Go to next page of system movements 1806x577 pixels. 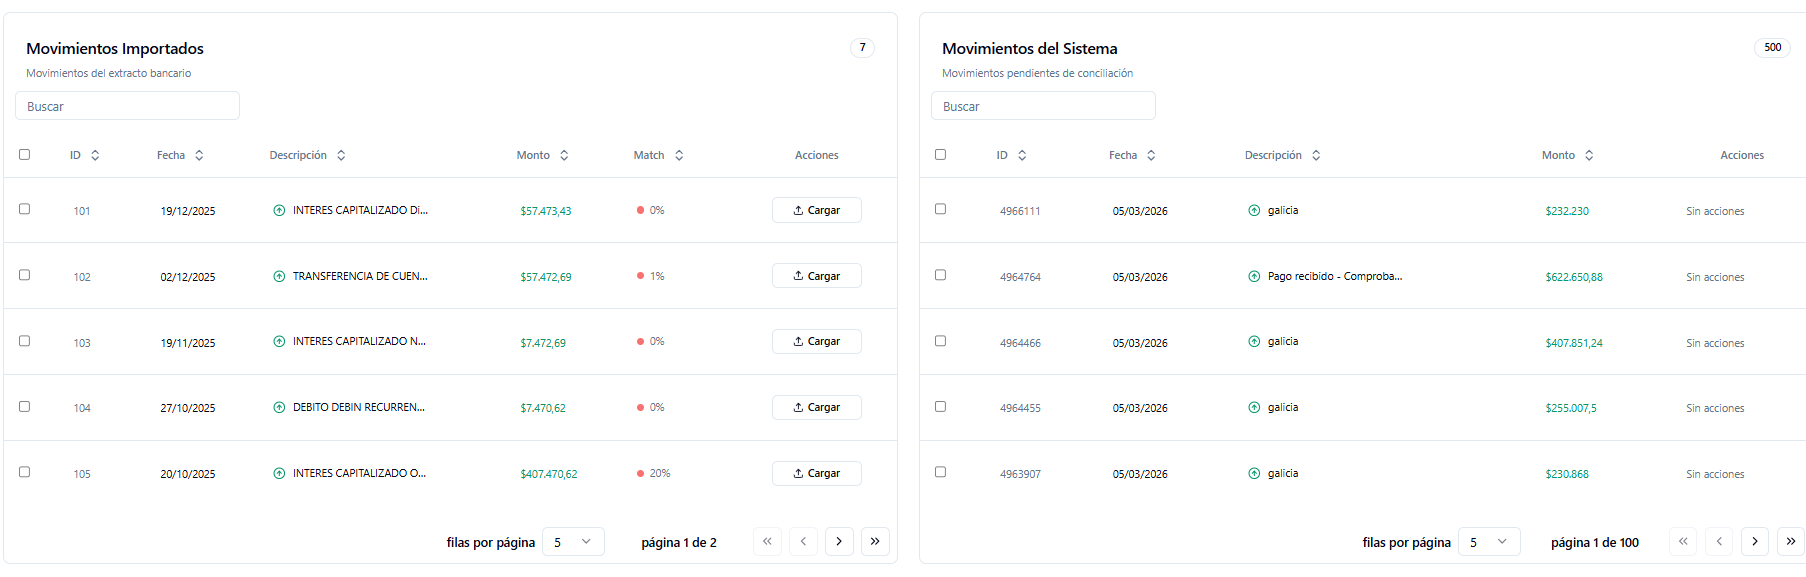(x=1755, y=541)
